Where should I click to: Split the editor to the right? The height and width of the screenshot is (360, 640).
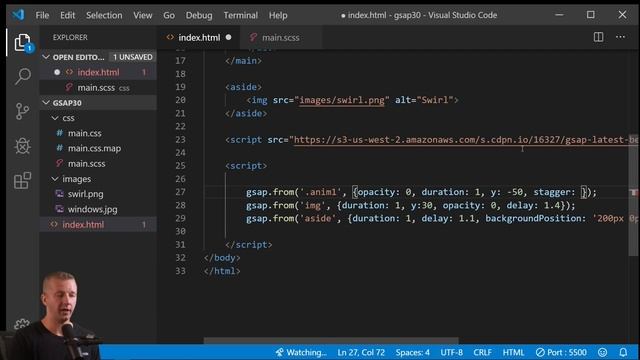[x=598, y=37]
